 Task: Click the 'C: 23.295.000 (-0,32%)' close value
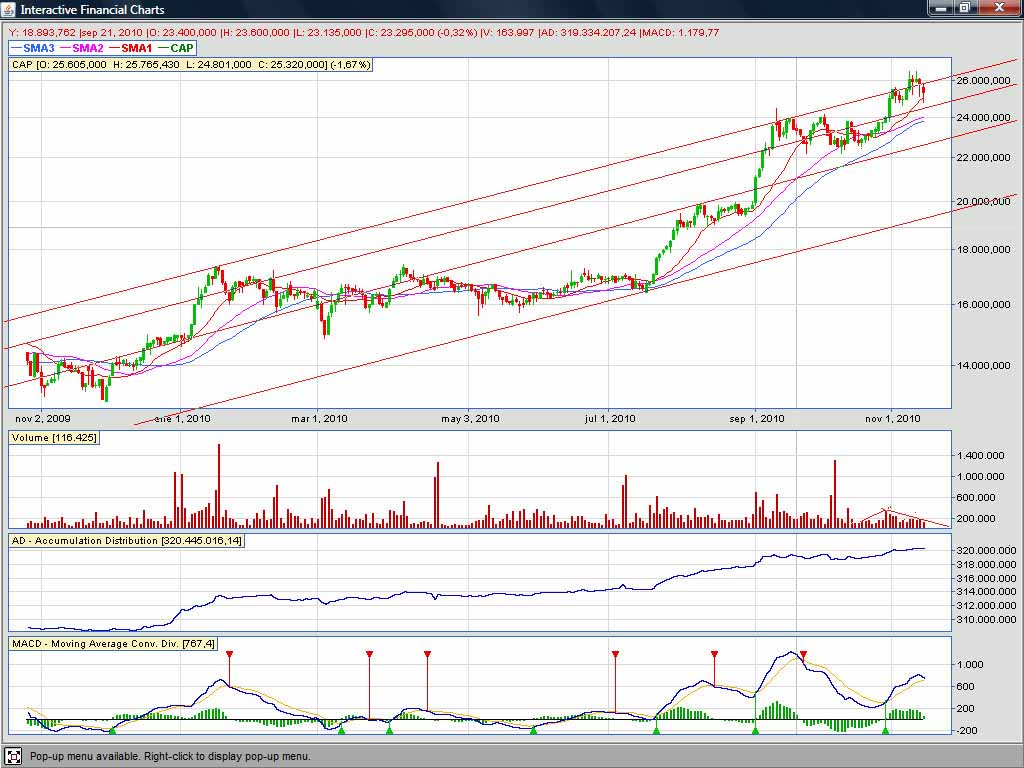point(423,32)
